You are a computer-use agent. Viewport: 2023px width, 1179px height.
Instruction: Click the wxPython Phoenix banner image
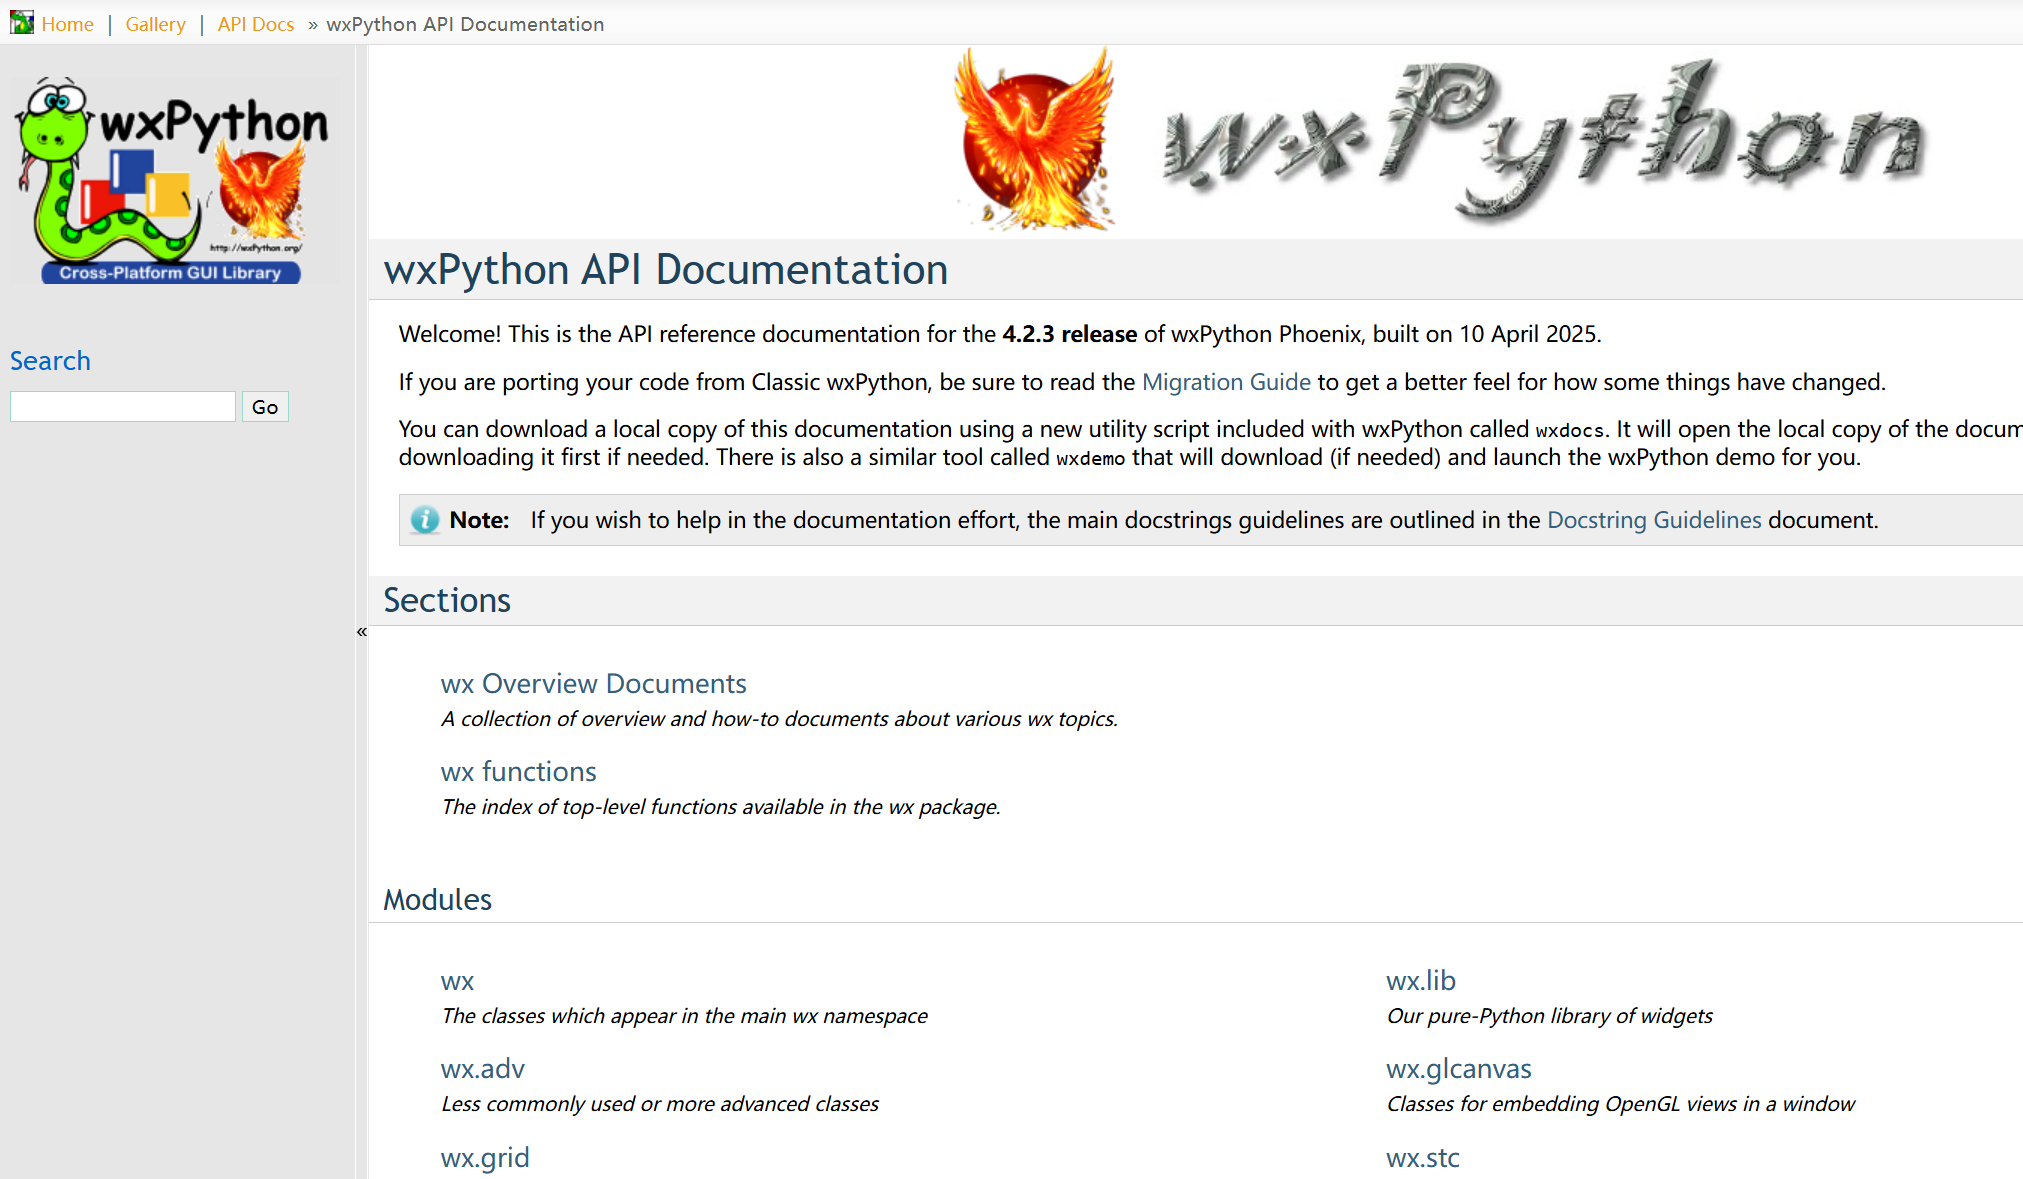point(1440,140)
